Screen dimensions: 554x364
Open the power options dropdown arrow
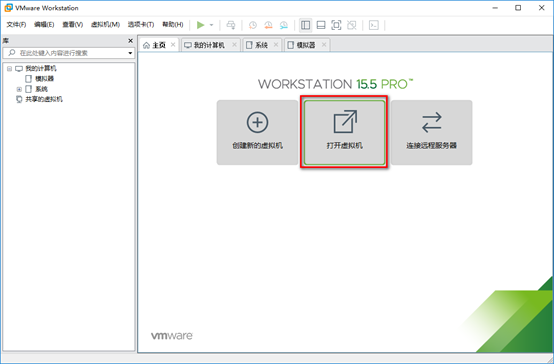(x=211, y=25)
